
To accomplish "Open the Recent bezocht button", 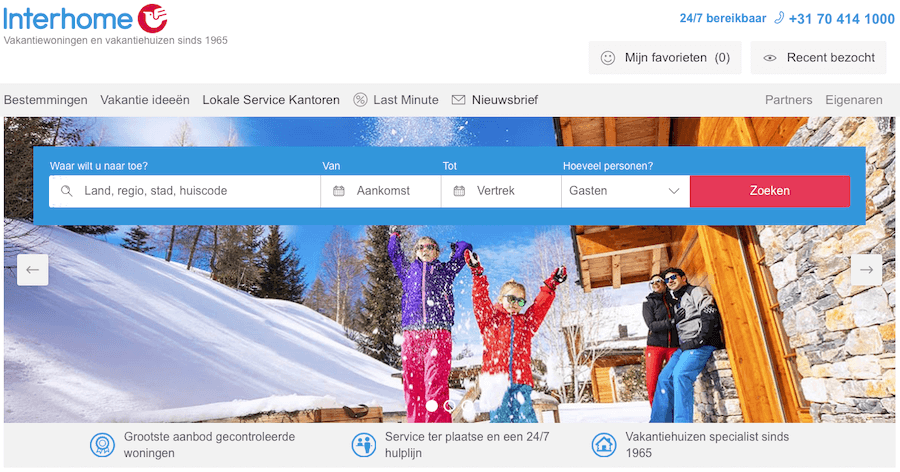I will [818, 57].
